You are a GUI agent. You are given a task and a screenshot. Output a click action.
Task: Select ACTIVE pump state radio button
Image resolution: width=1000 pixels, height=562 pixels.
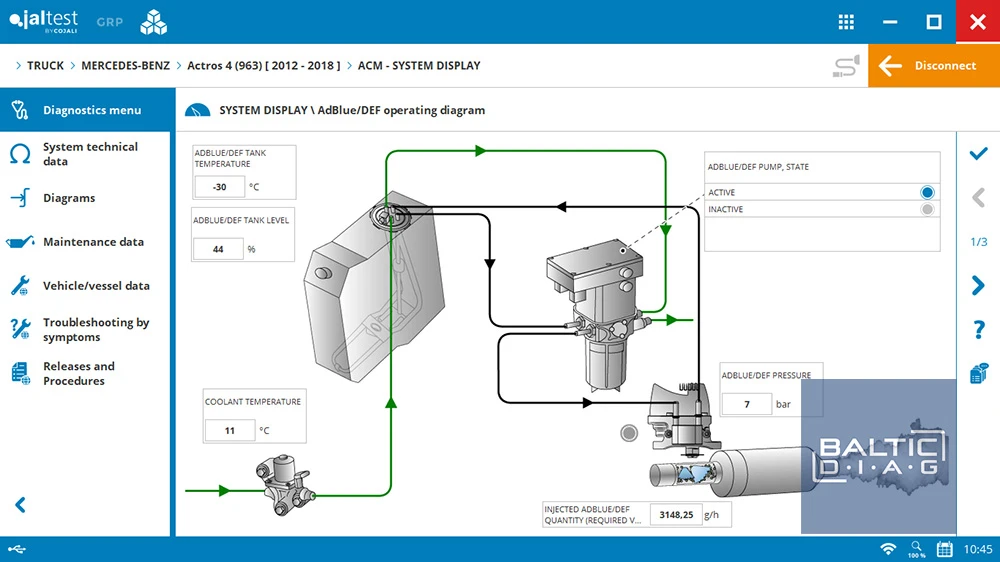pos(927,192)
